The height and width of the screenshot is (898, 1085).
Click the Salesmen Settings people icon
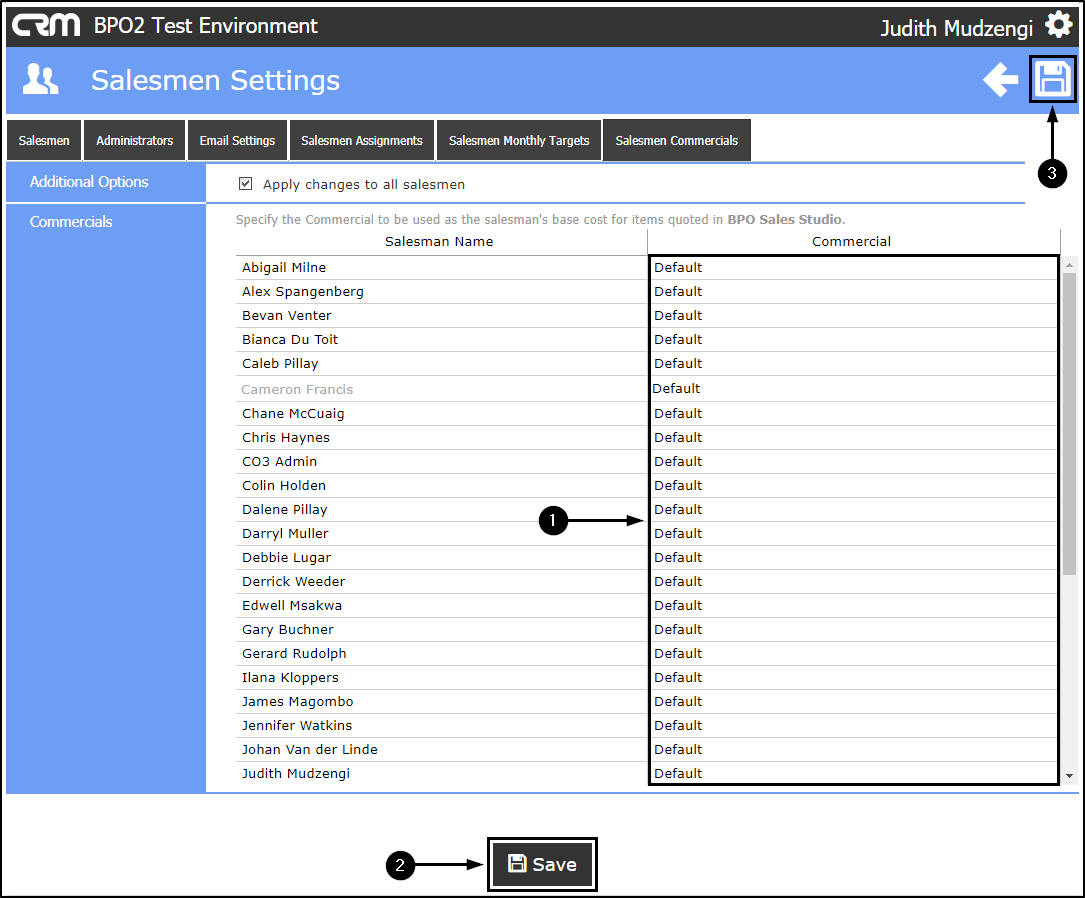click(x=40, y=80)
